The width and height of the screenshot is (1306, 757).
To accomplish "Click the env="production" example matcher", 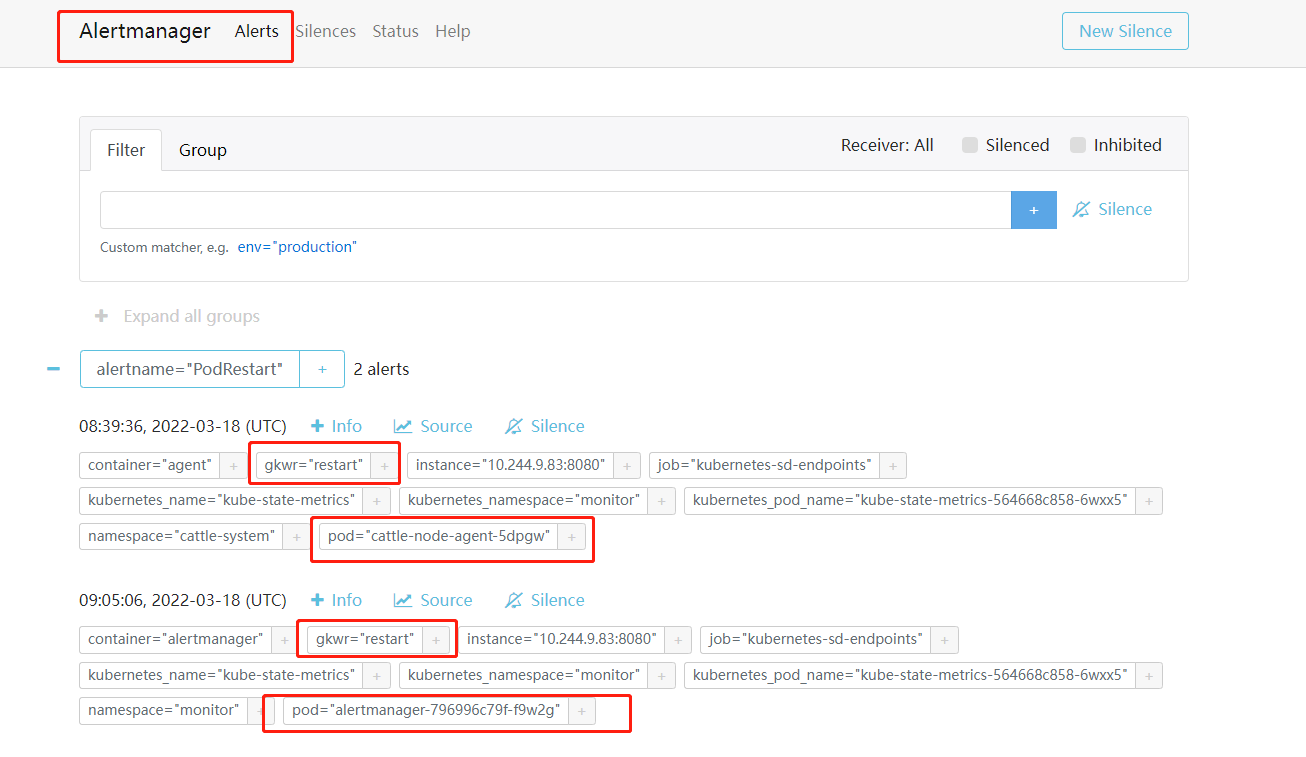I will point(297,247).
